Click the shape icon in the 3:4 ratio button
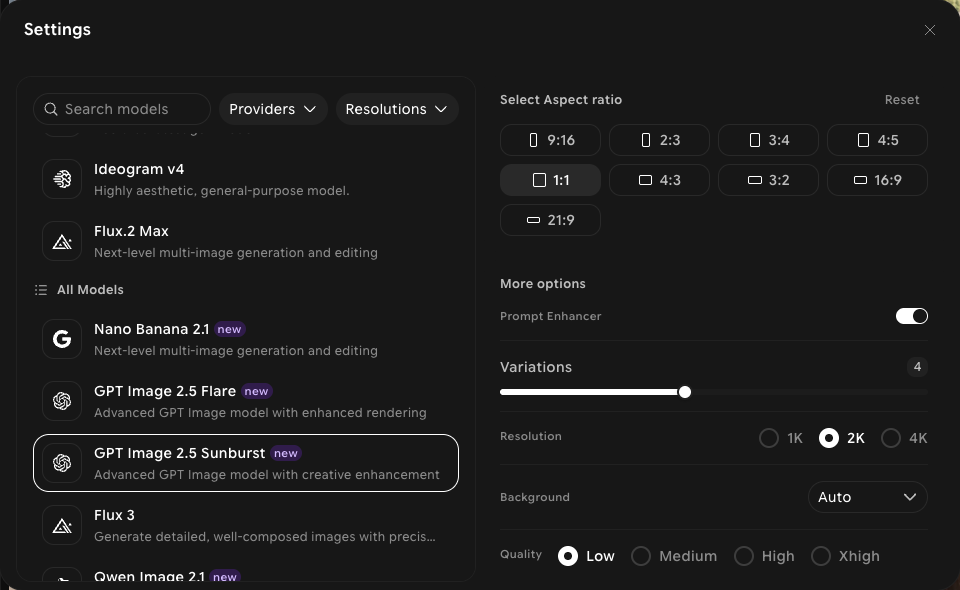Viewport: 960px width, 590px height. click(x=754, y=140)
